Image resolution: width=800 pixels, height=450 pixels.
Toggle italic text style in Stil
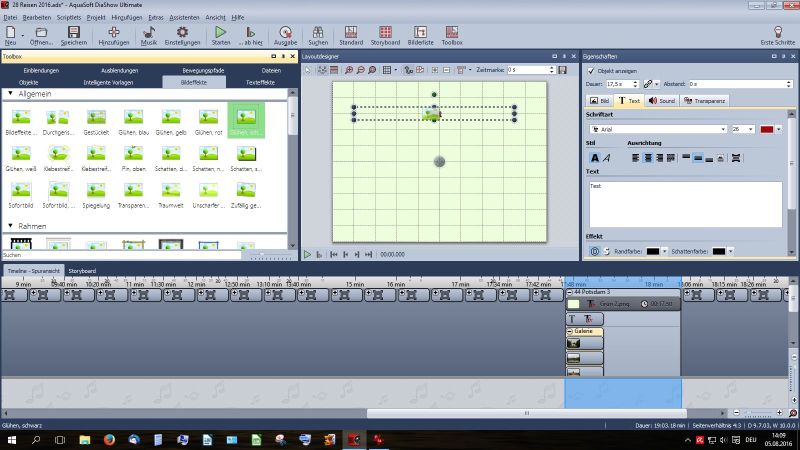point(607,158)
